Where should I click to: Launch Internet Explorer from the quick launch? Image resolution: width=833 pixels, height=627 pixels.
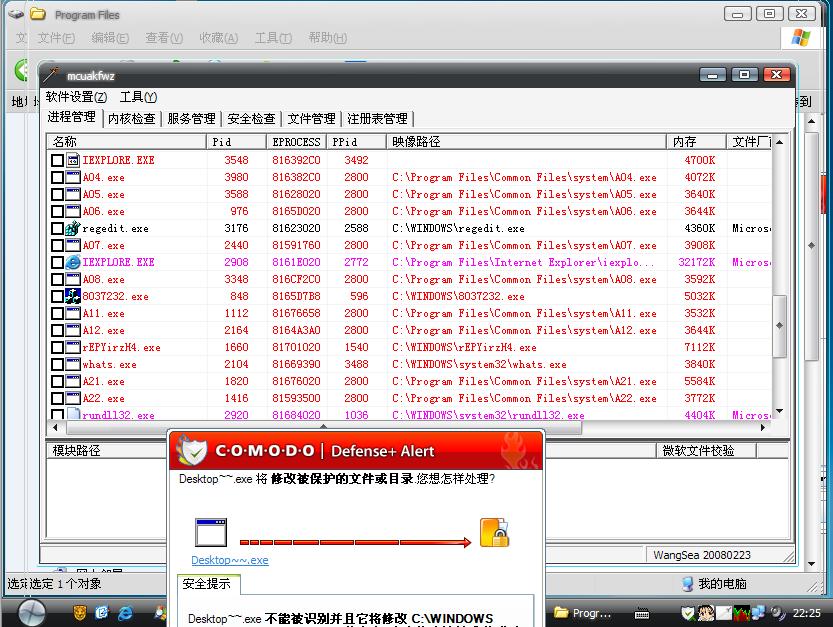(x=125, y=613)
